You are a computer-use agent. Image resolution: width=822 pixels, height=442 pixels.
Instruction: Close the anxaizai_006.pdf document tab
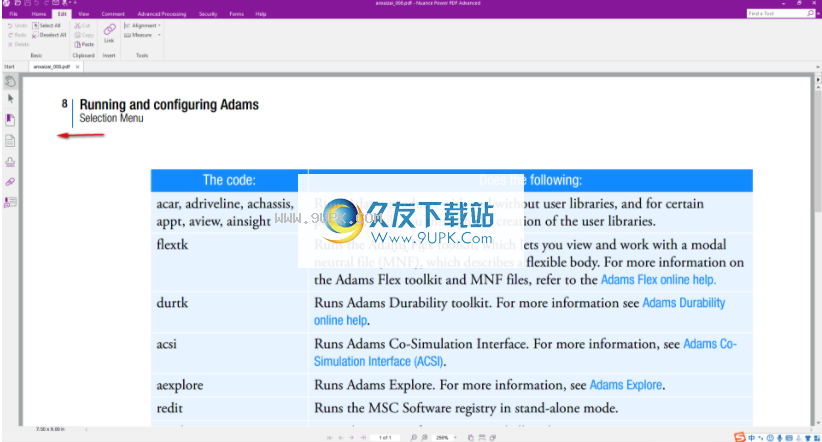(x=78, y=67)
